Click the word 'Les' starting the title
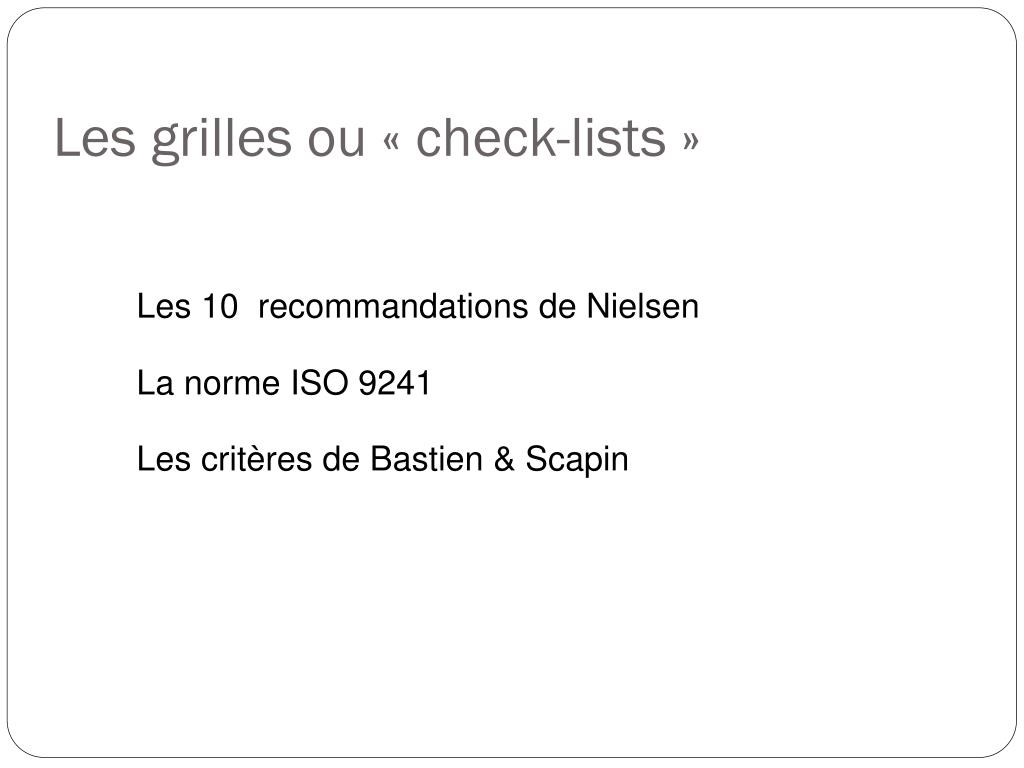Image resolution: width=1024 pixels, height=768 pixels. point(95,137)
